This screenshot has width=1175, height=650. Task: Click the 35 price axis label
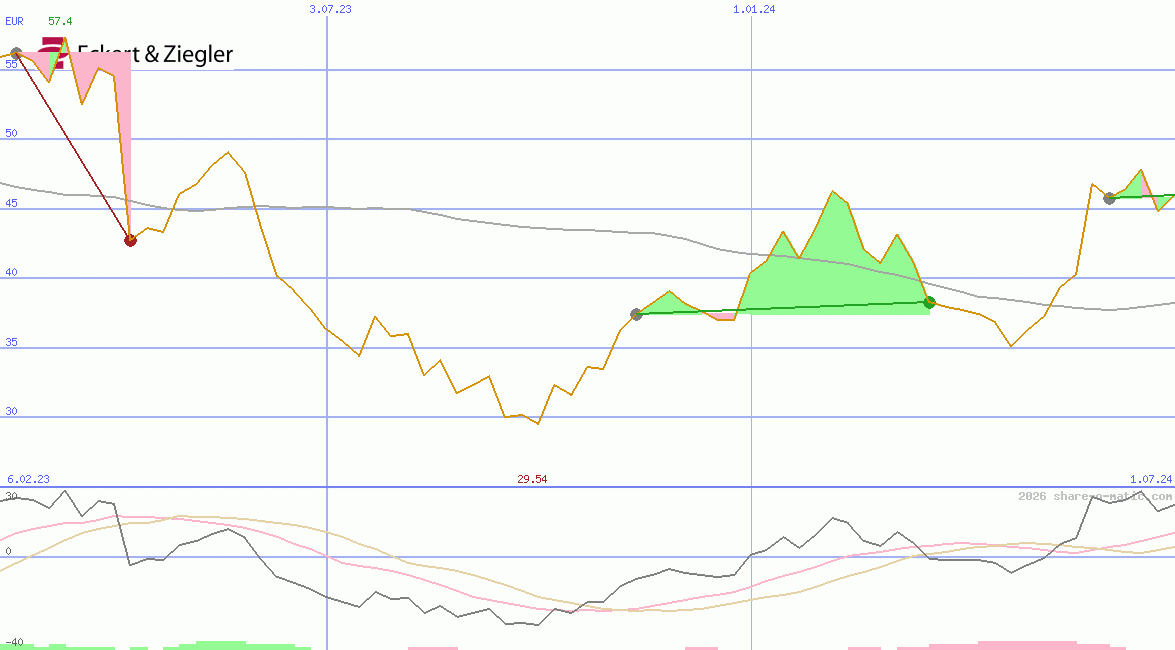click(11, 341)
